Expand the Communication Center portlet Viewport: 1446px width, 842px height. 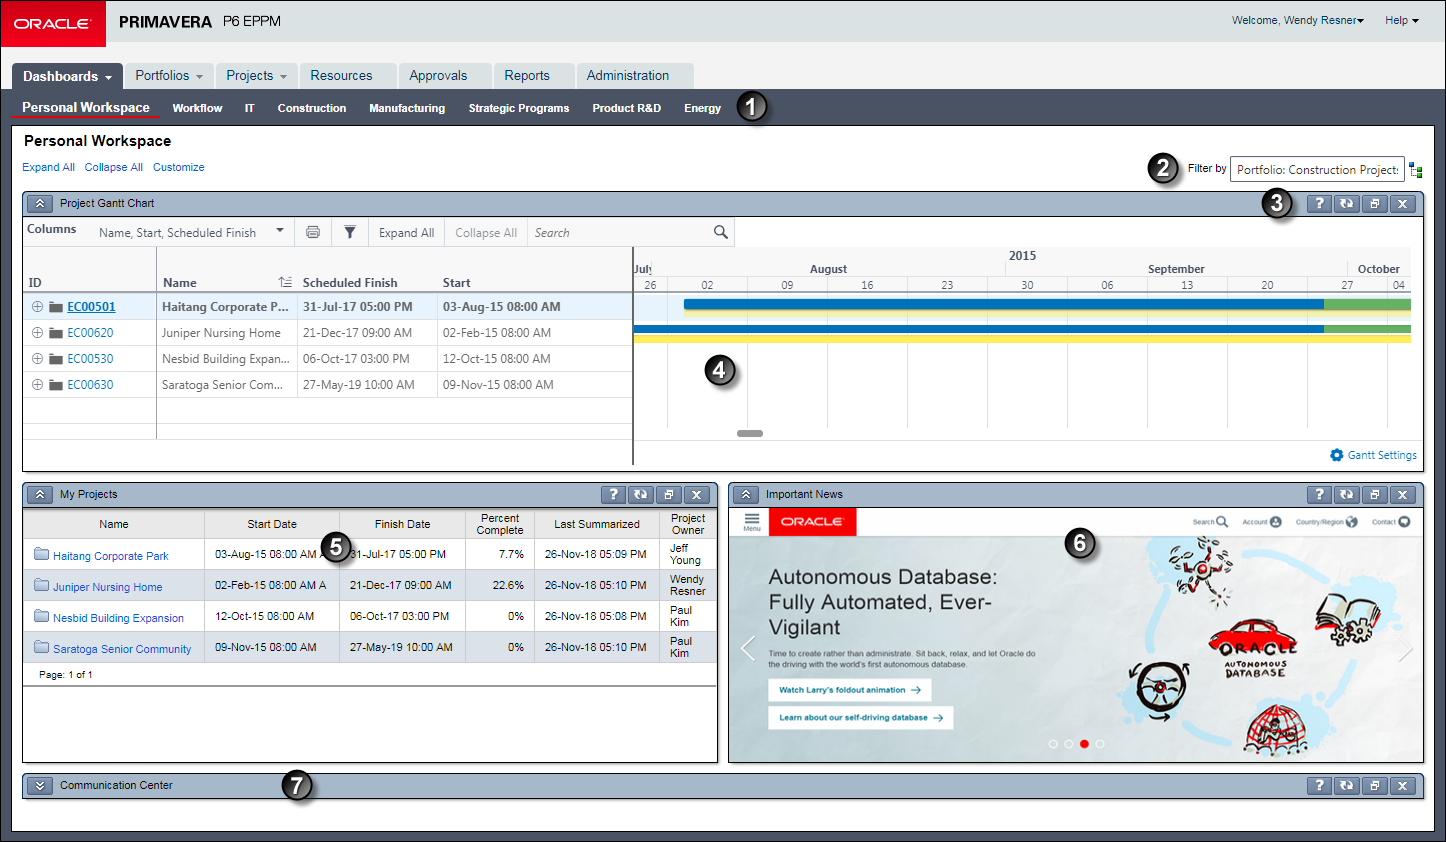pos(40,786)
